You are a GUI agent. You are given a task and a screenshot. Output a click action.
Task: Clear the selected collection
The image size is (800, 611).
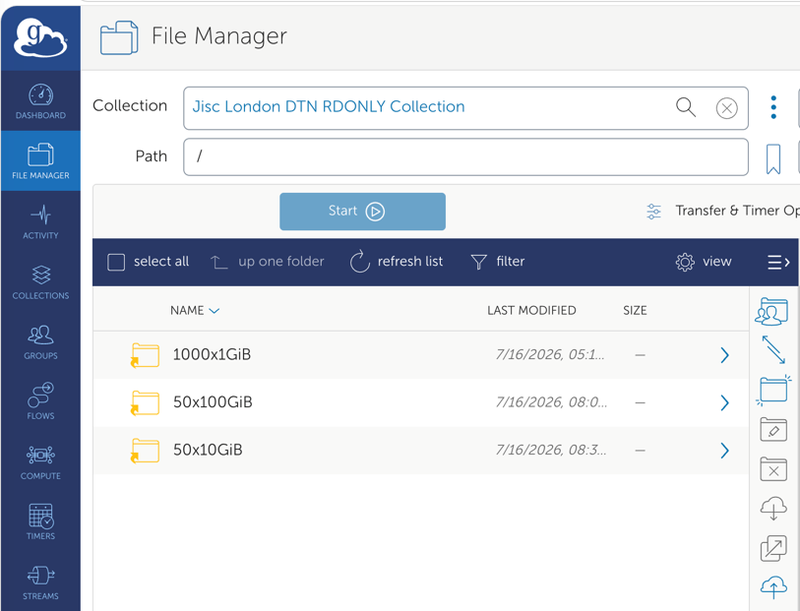(x=727, y=108)
